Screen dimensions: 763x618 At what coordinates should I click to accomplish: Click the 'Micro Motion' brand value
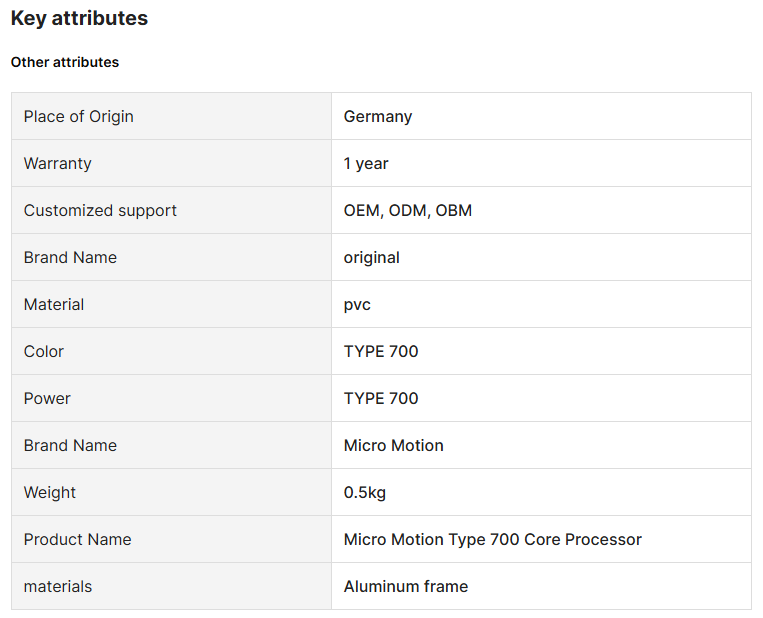coord(393,445)
